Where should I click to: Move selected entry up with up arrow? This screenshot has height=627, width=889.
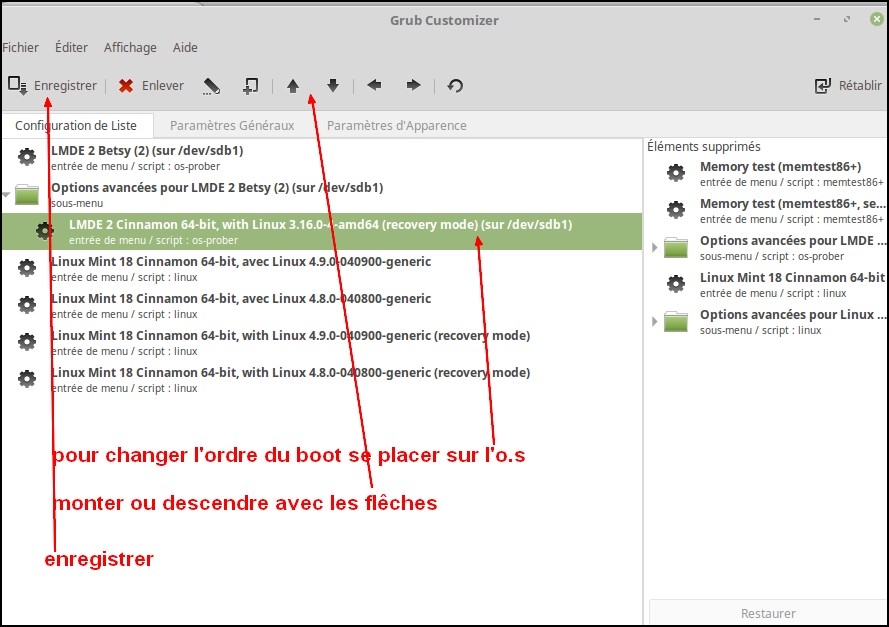293,86
